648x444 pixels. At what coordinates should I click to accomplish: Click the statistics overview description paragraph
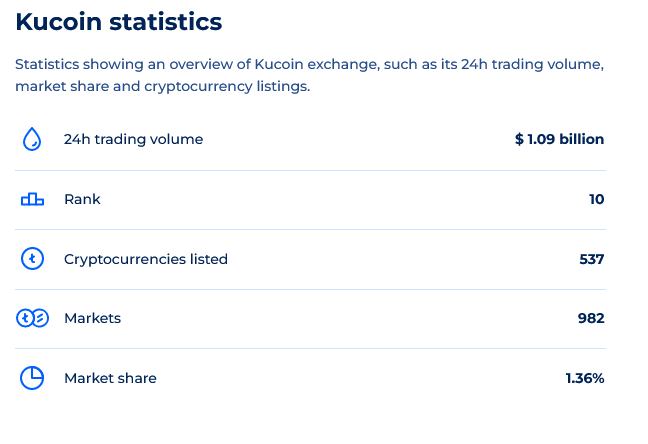point(310,75)
